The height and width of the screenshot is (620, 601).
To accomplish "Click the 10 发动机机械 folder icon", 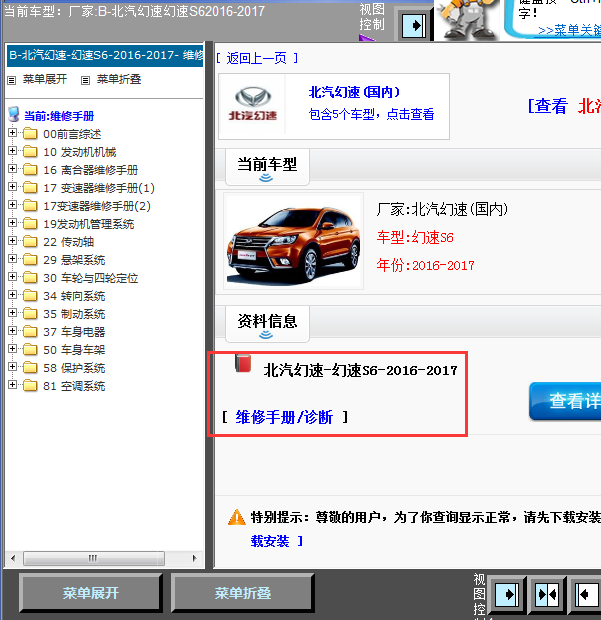I will (x=30, y=151).
